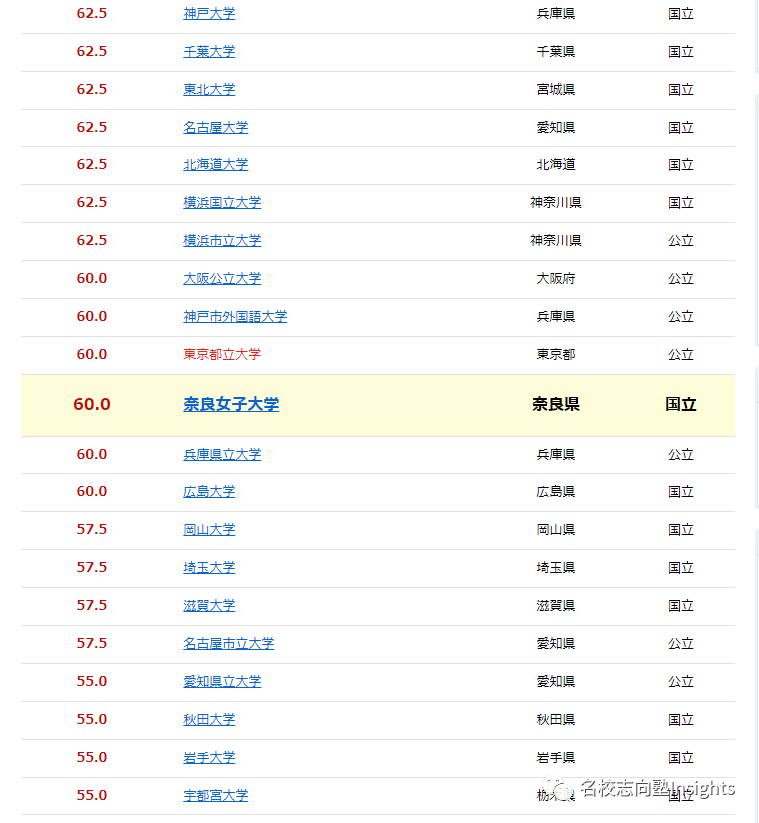Image resolution: width=759 pixels, height=823 pixels.
Task: Open the 横浜市立大学 link
Action: pos(222,240)
